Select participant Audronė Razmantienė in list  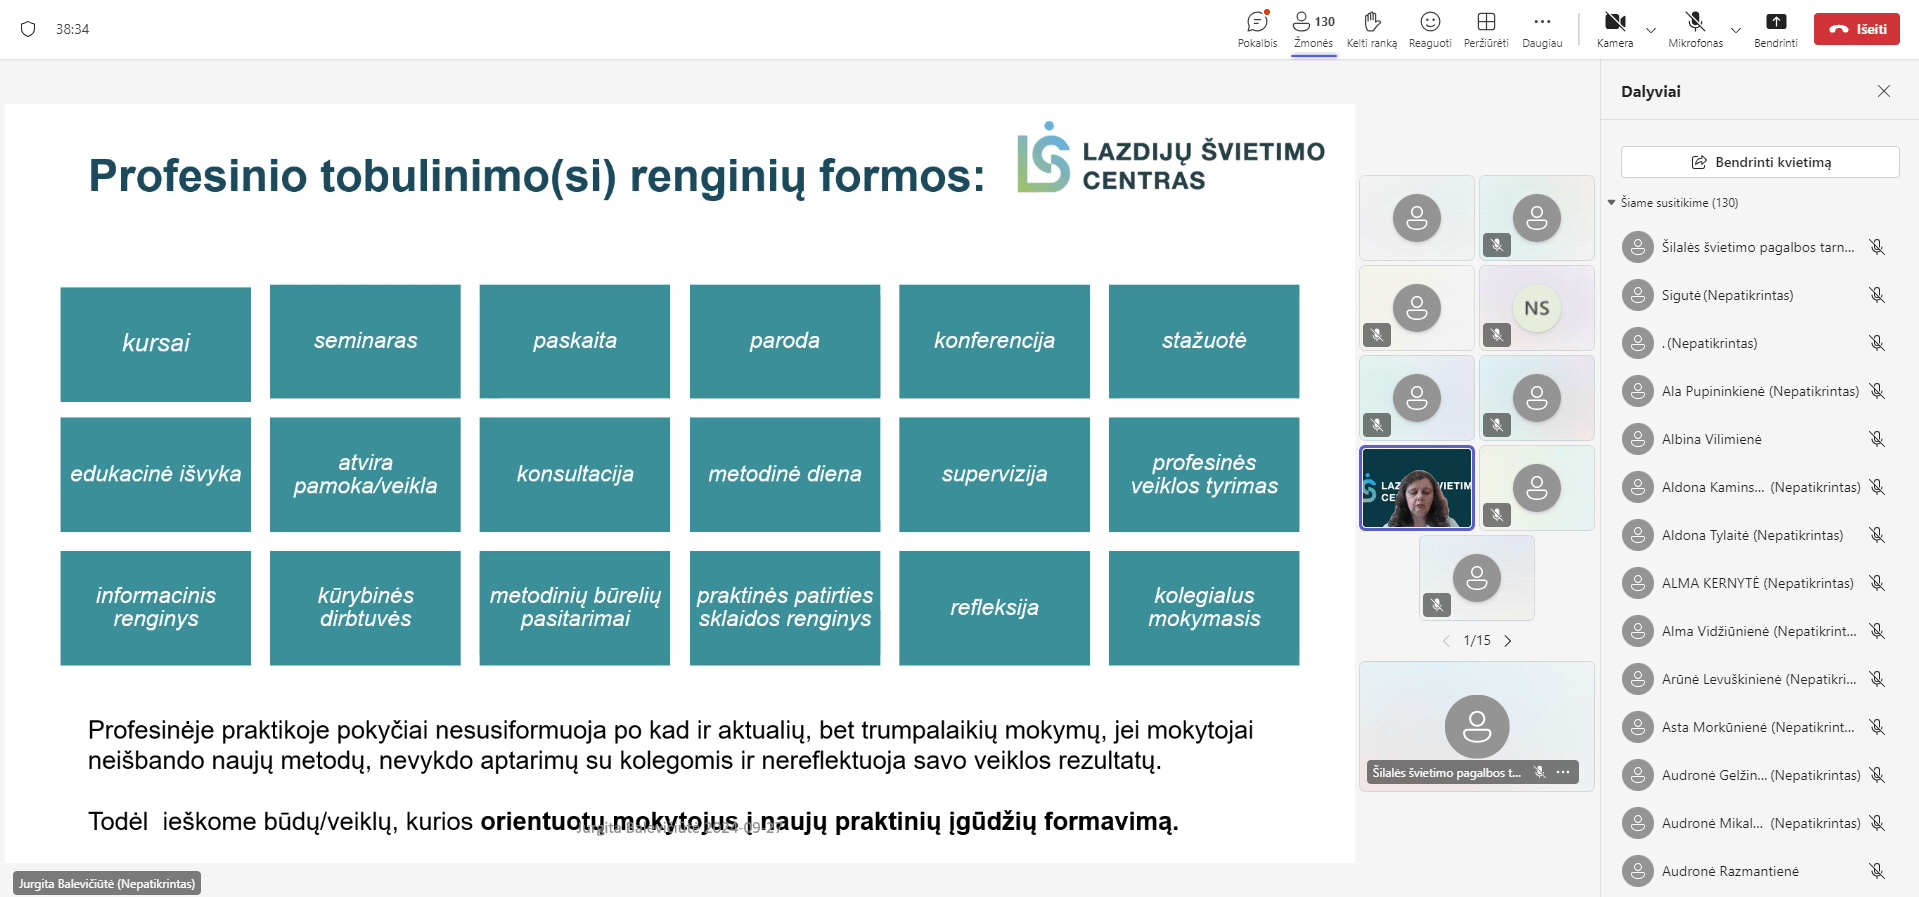tap(1730, 871)
